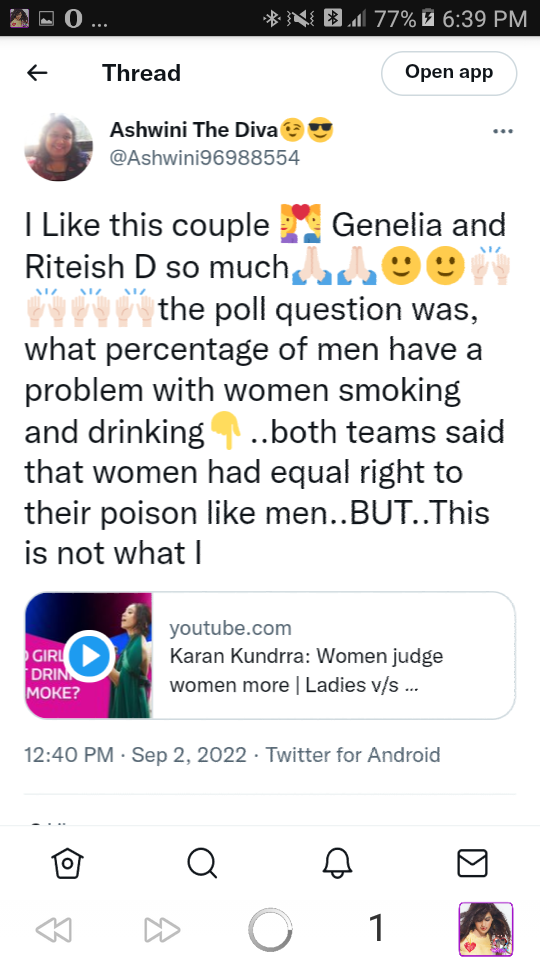The height and width of the screenshot is (960, 540).
Task: Open Ashwini The Diva's profile picture
Action: point(59,147)
